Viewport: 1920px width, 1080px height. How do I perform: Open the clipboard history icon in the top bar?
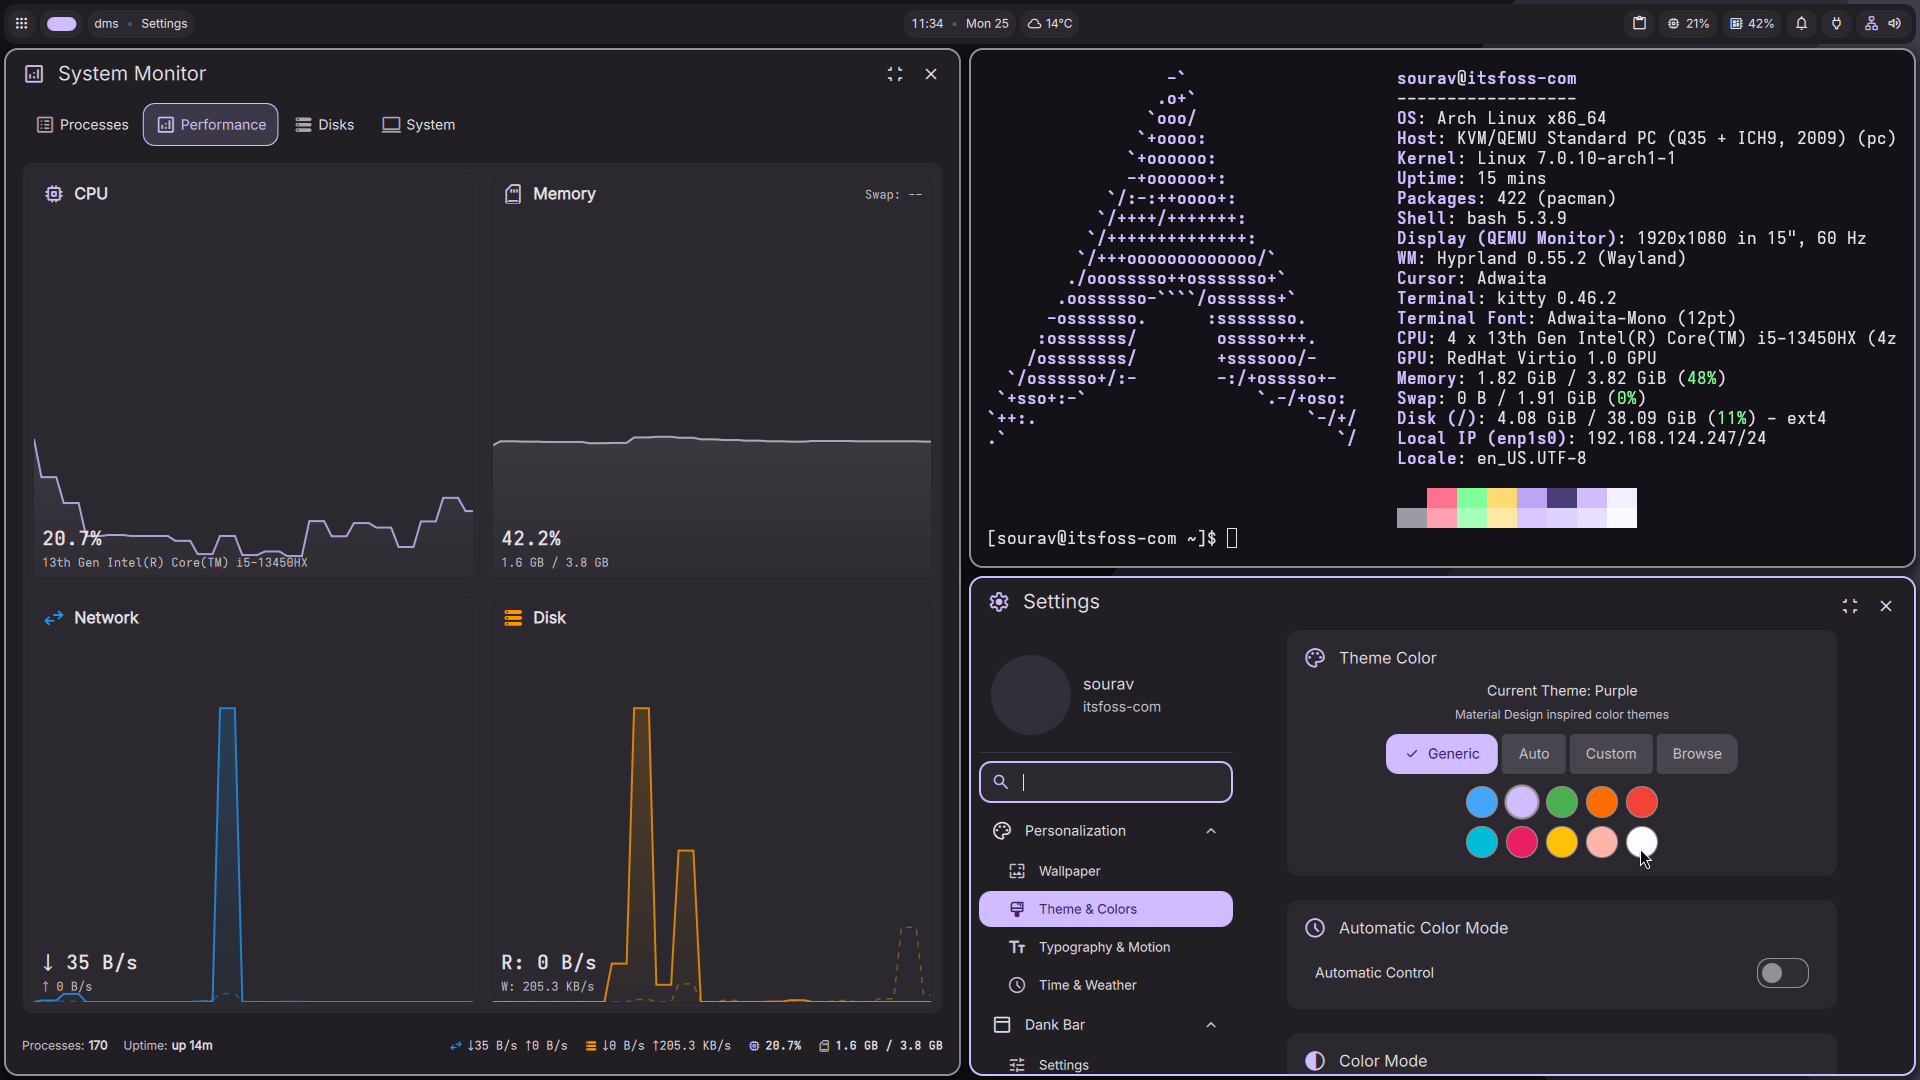1639,23
